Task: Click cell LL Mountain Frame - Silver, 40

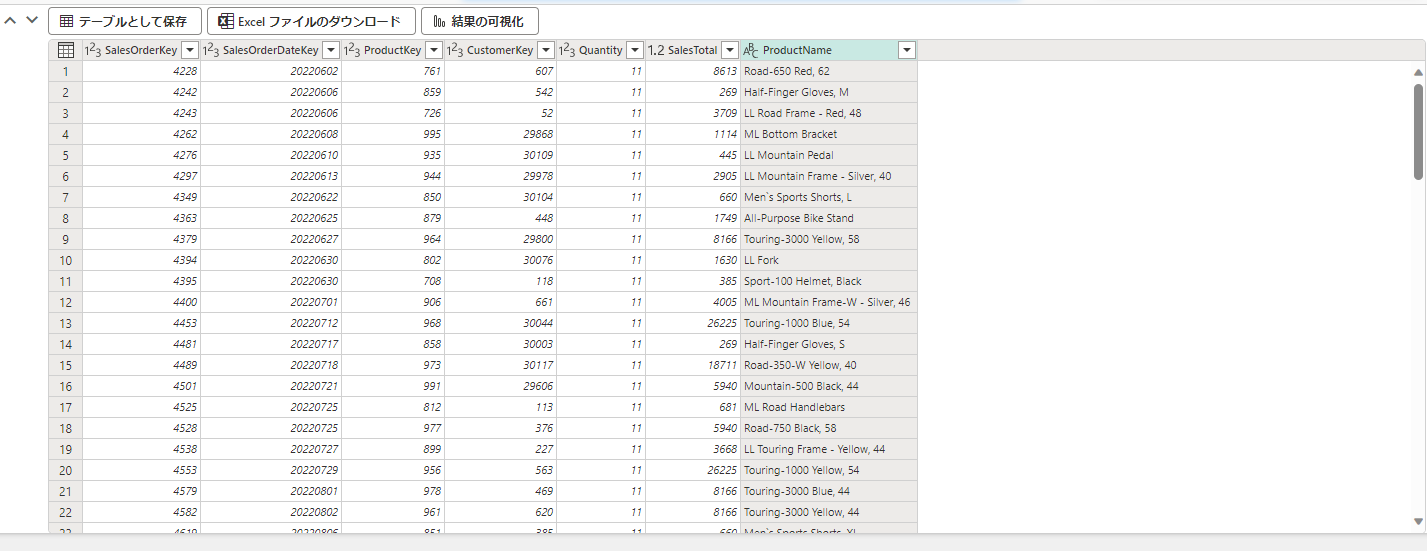Action: pyautogui.click(x=828, y=176)
